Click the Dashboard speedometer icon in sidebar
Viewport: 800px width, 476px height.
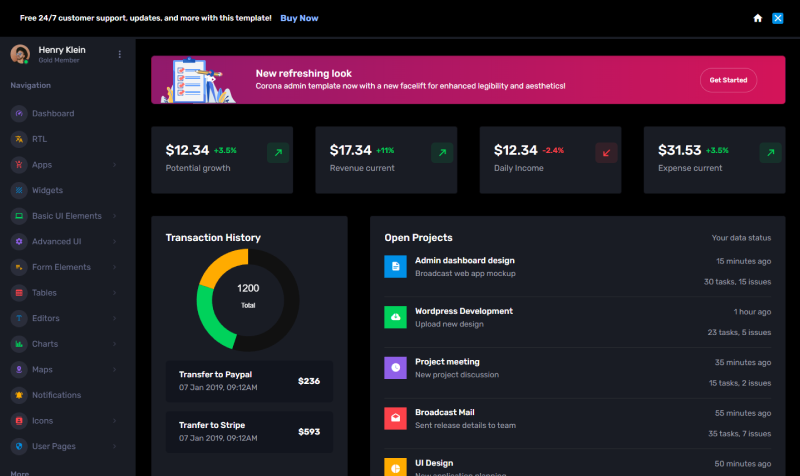(x=19, y=114)
